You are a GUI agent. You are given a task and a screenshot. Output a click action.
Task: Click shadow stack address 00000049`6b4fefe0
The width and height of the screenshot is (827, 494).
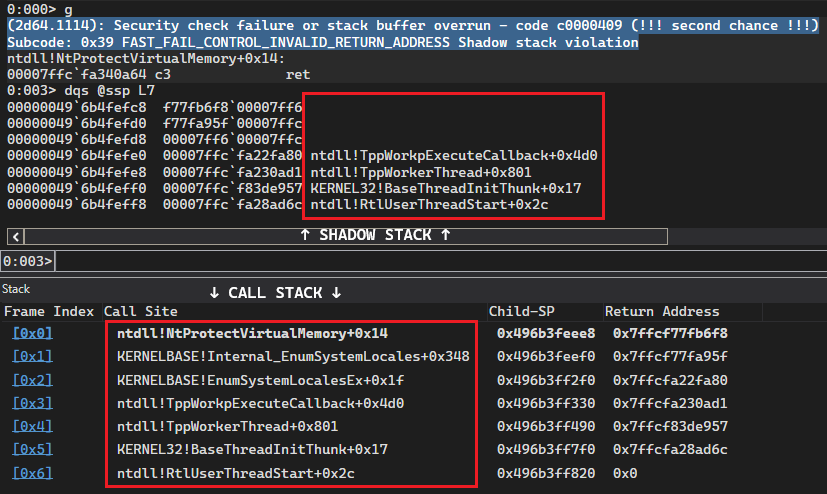[x=76, y=156]
